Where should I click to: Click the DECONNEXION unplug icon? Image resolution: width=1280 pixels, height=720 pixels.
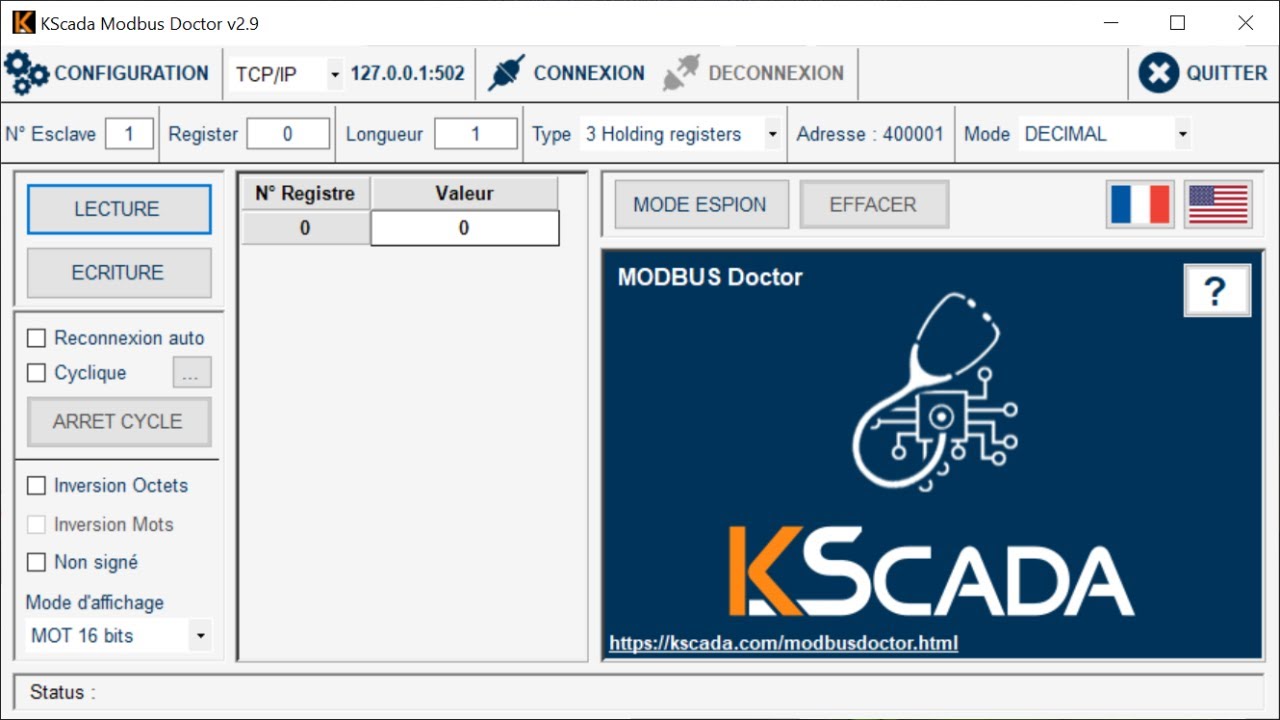681,73
